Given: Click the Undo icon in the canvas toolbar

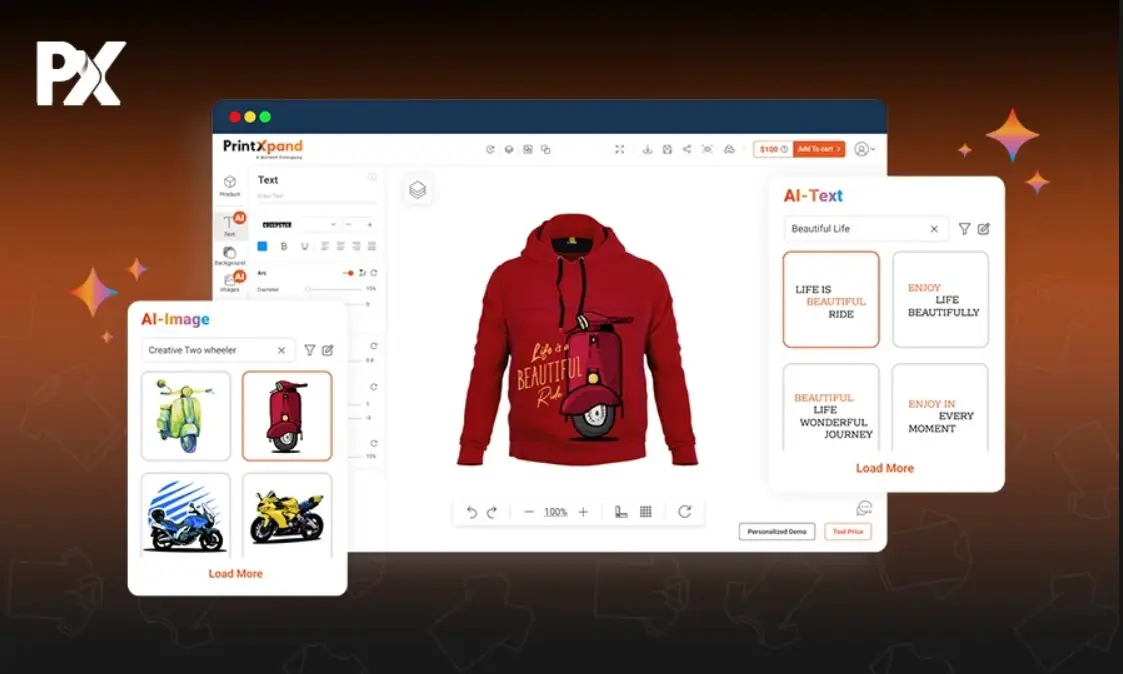Looking at the screenshot, I should pyautogui.click(x=470, y=511).
